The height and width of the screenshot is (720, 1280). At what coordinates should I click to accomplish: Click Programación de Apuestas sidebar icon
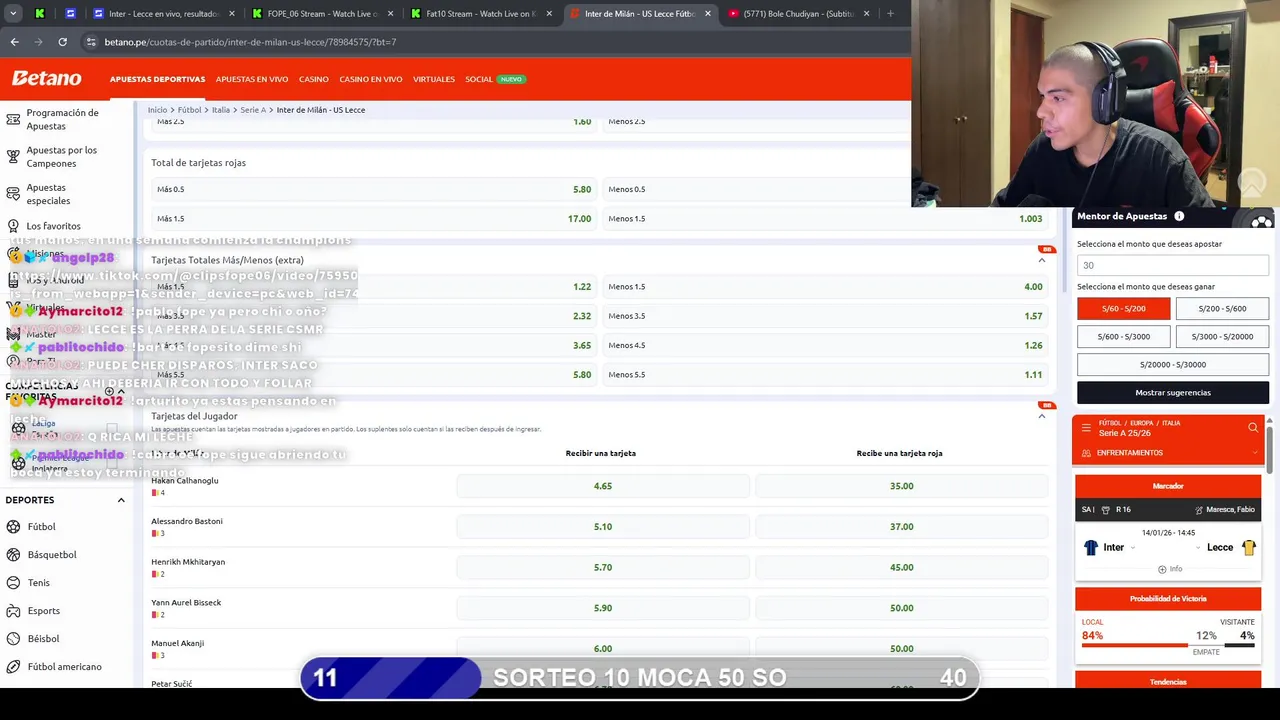(x=13, y=120)
